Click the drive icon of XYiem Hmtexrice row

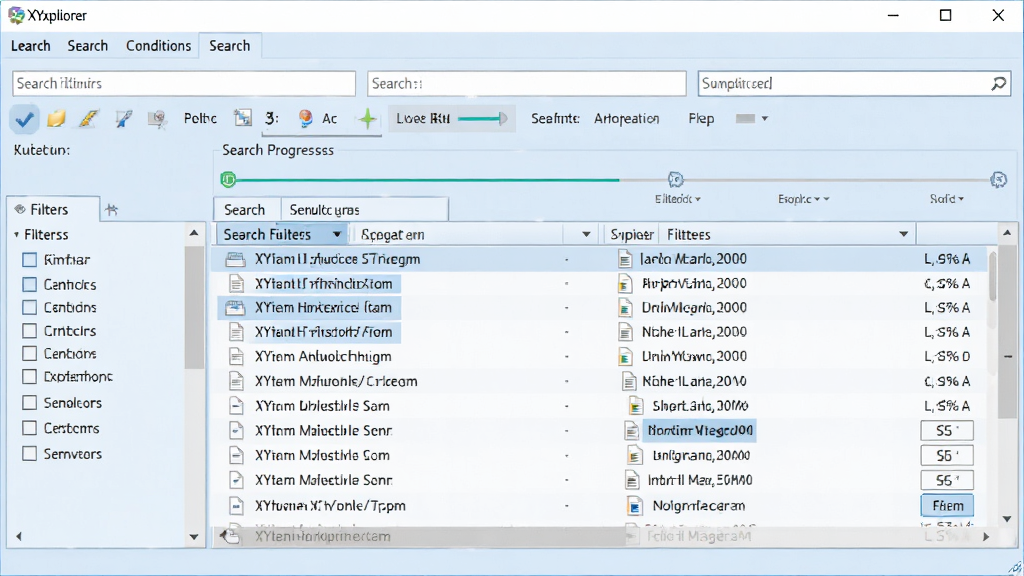tap(235, 308)
